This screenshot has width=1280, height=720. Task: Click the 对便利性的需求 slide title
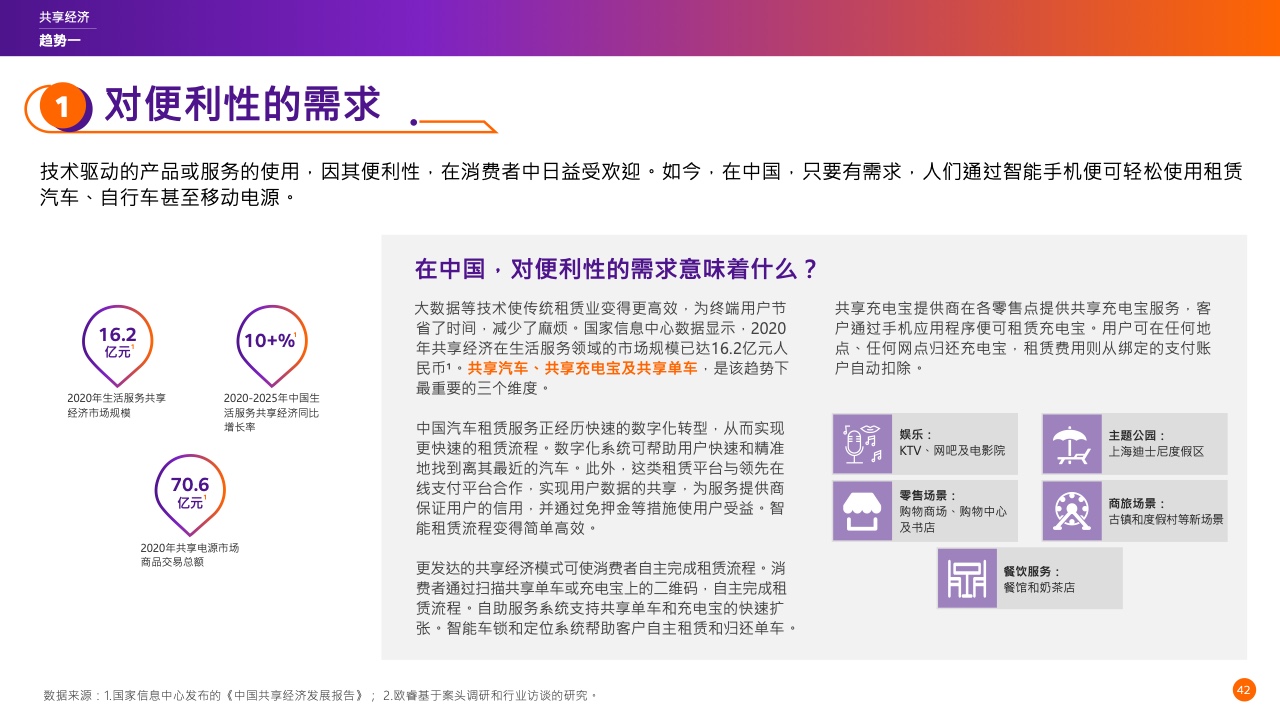coord(243,104)
